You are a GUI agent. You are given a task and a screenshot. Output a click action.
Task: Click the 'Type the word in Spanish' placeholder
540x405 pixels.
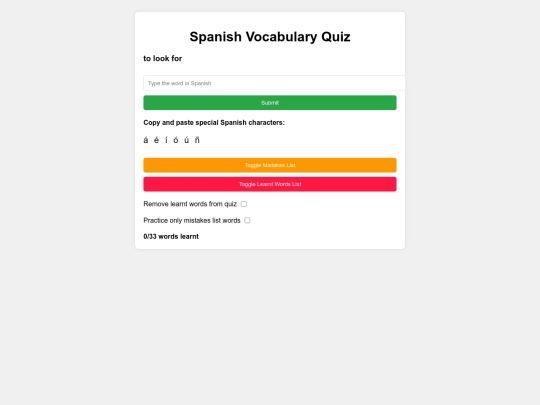pos(179,83)
